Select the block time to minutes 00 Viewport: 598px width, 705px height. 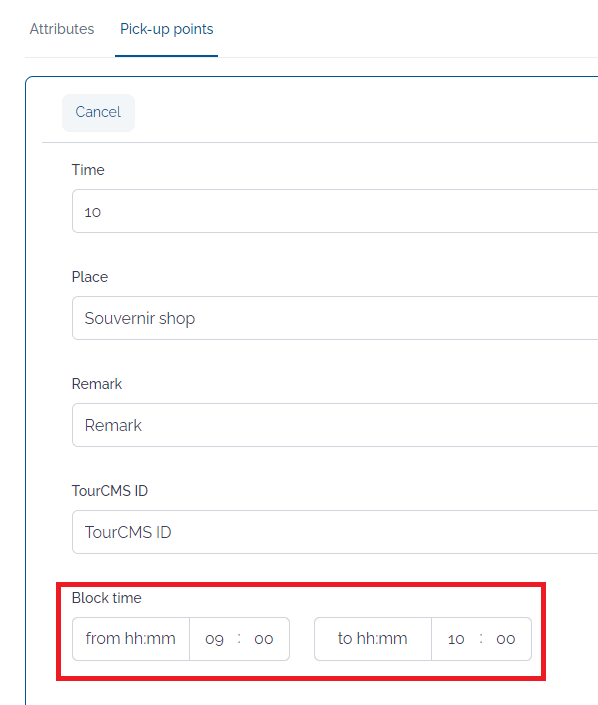click(x=505, y=639)
